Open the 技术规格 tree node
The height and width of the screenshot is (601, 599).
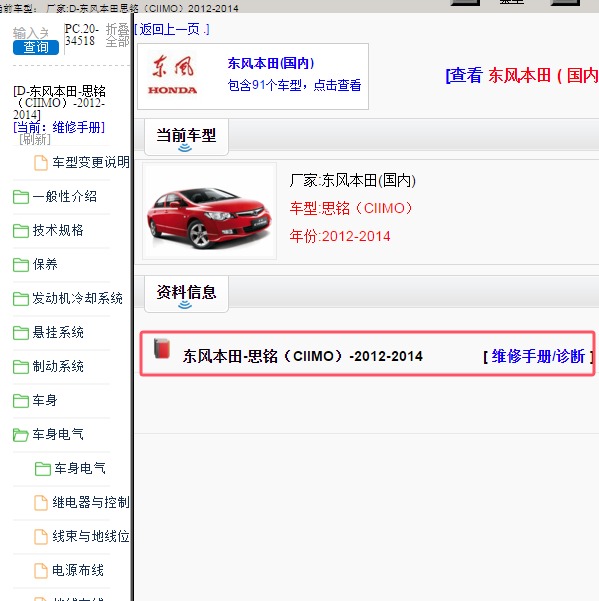pyautogui.click(x=58, y=230)
